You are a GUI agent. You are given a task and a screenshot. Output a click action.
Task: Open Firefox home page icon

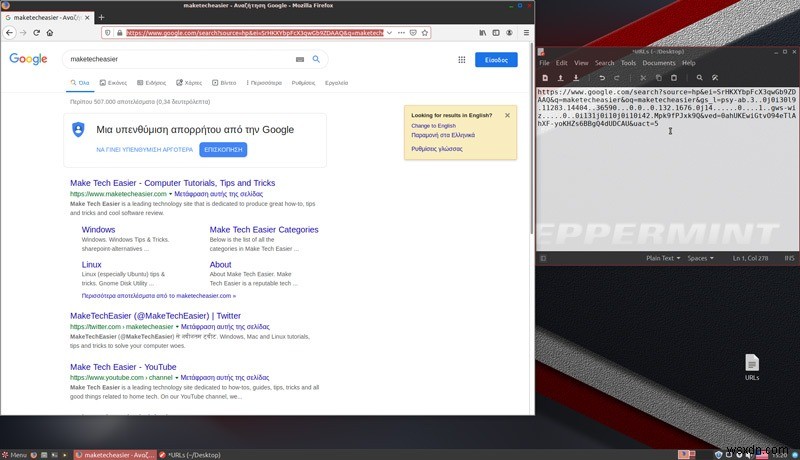coord(49,33)
